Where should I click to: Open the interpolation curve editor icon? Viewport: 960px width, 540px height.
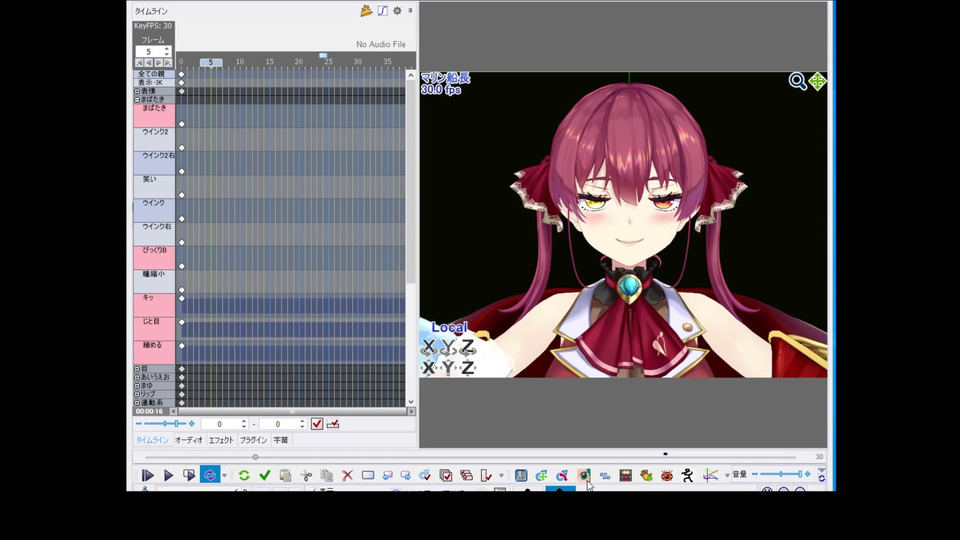point(383,10)
